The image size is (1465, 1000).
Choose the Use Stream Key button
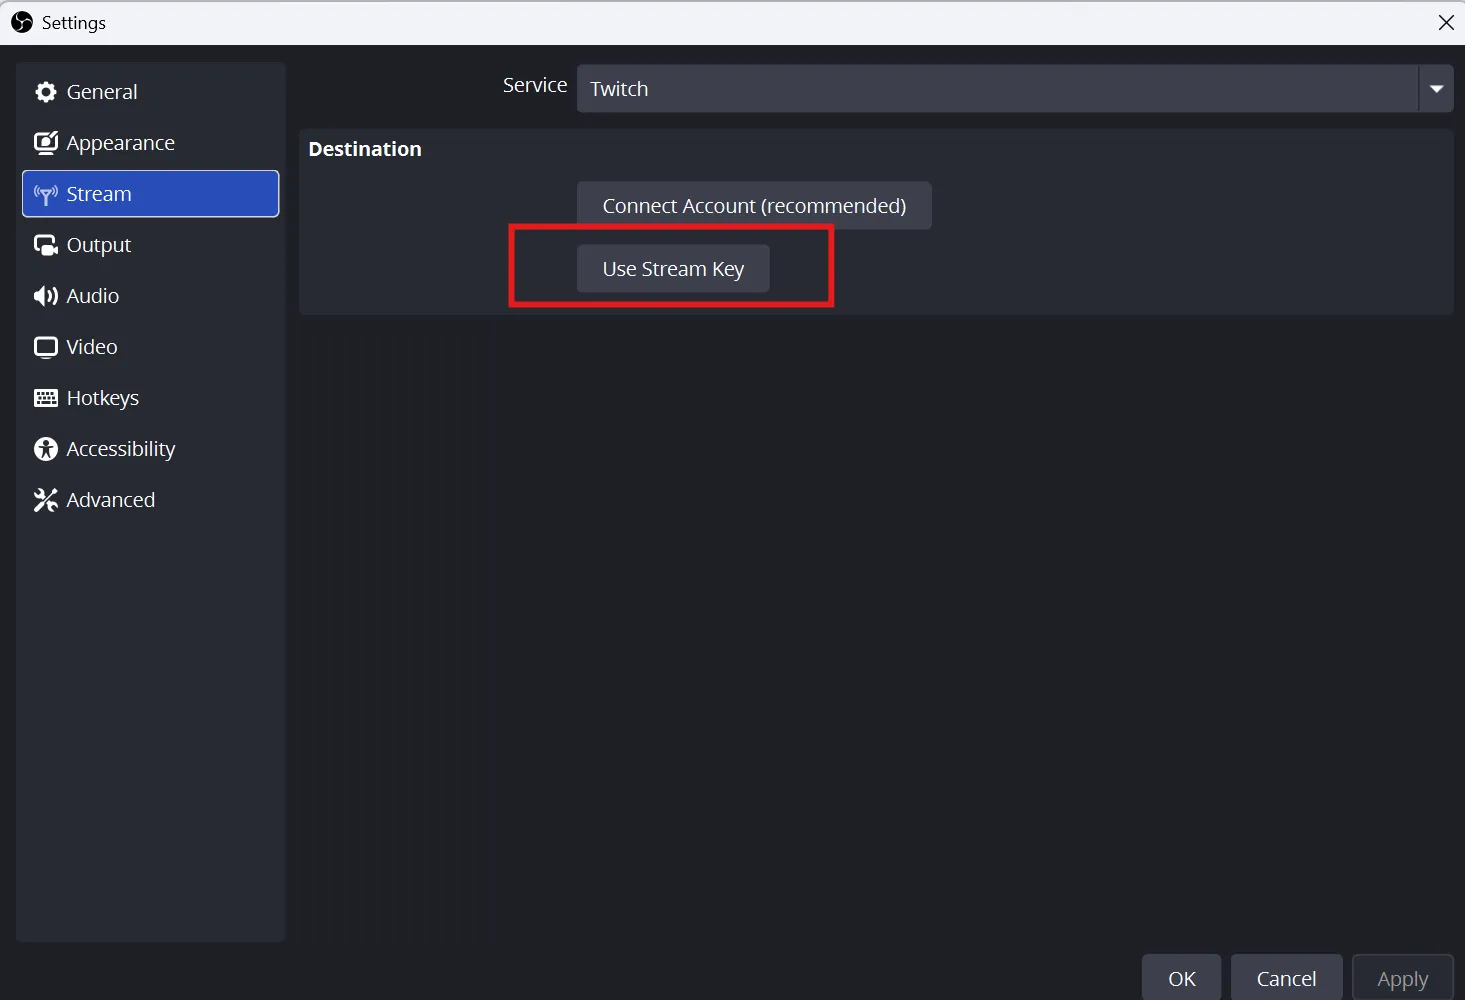(673, 269)
